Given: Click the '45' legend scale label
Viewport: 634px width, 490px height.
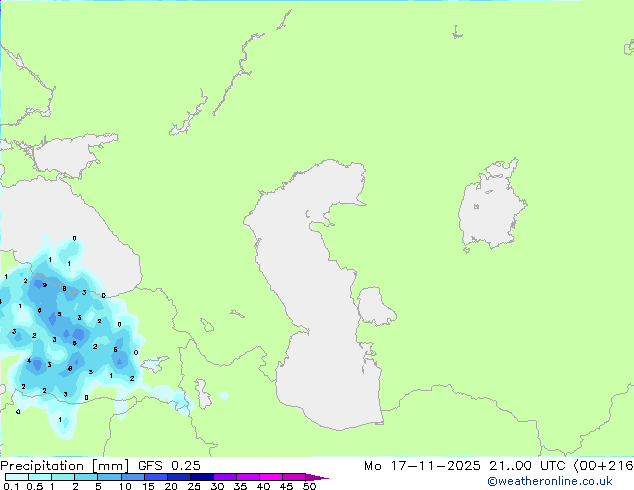Looking at the screenshot, I should (x=286, y=486).
